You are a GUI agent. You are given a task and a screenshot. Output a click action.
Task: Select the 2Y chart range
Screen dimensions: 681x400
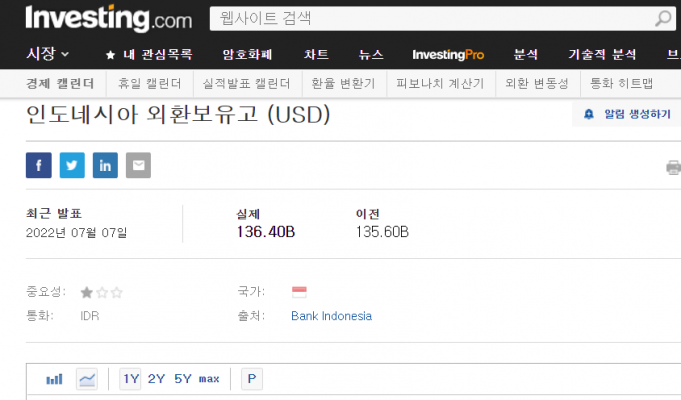156,379
